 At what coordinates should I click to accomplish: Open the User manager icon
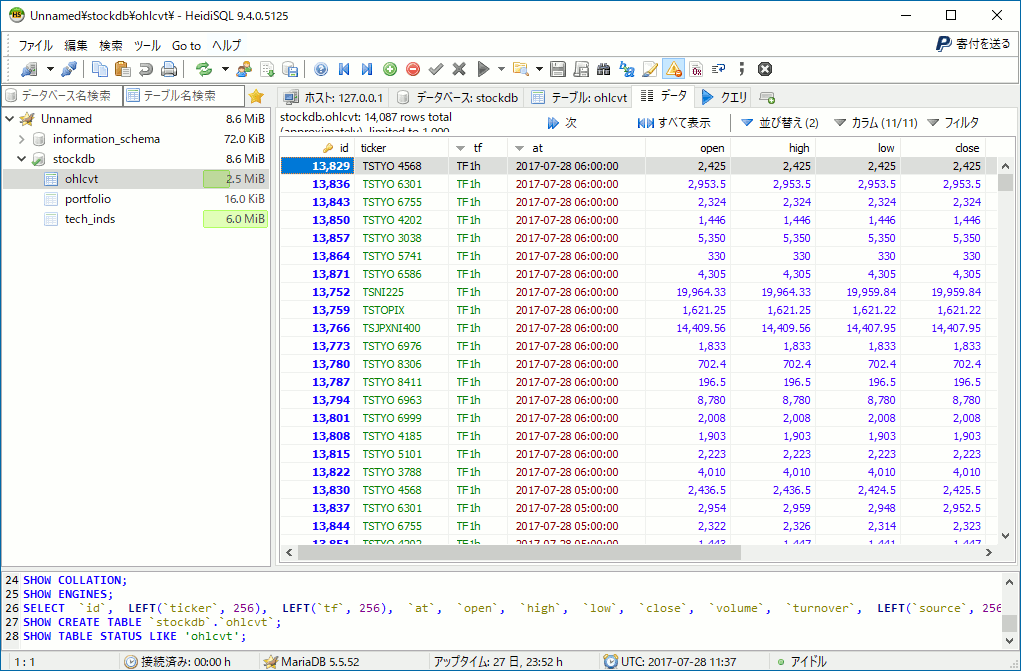(244, 69)
